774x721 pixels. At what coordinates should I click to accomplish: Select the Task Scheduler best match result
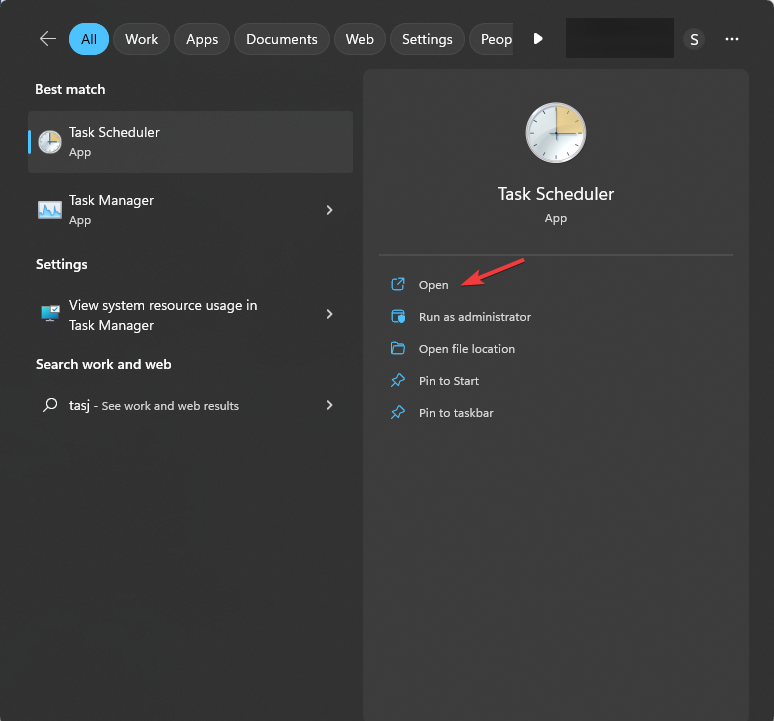click(x=191, y=142)
